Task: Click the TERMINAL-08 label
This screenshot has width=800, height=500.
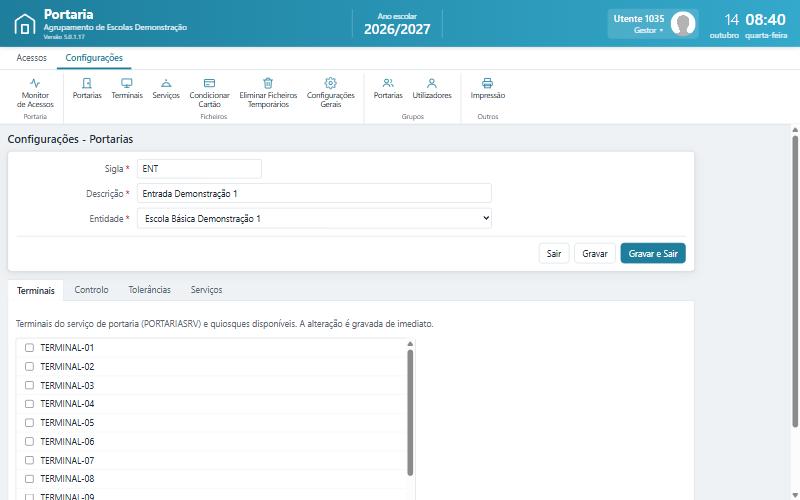Action: point(67,479)
